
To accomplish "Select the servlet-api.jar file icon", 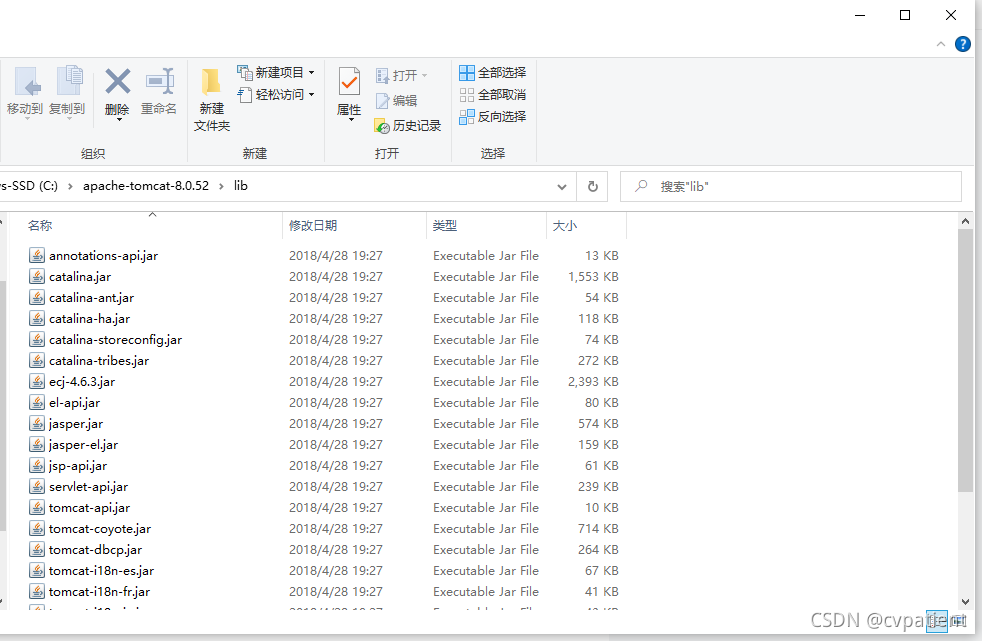I will [x=37, y=486].
